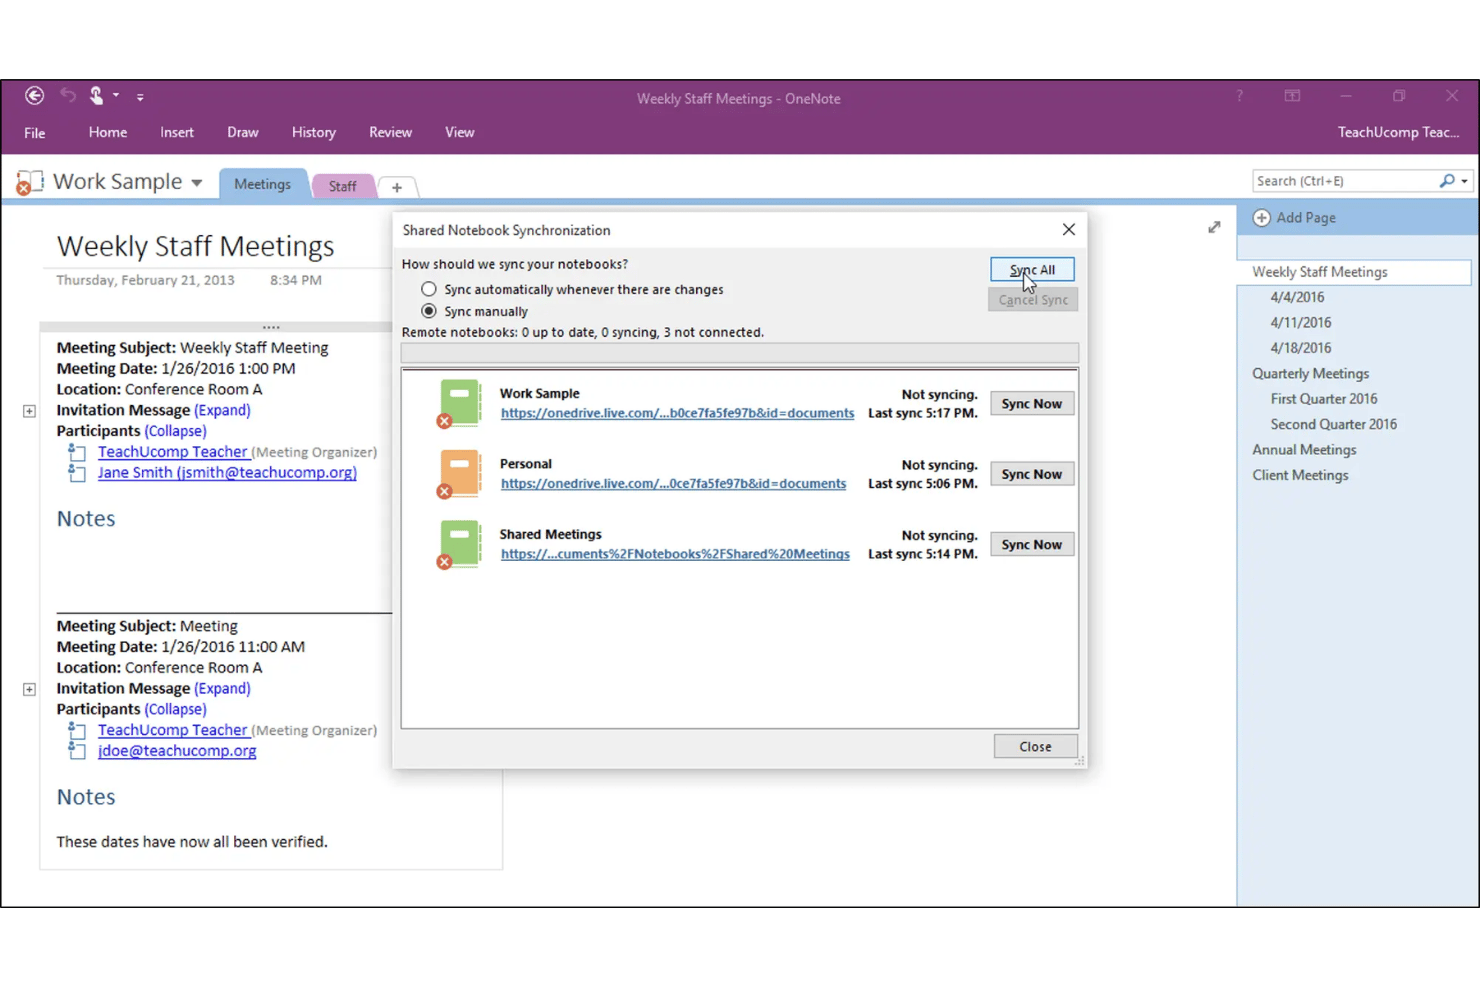1480x987 pixels.
Task: Open the Quarterly Meetings page
Action: click(1310, 374)
